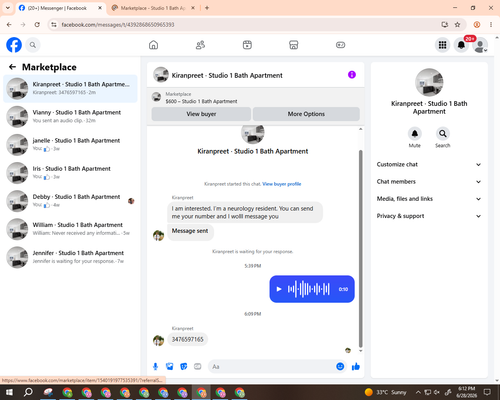Mute this chat with the bell icon
Image resolution: width=500 pixels, height=400 pixels.
[x=415, y=134]
